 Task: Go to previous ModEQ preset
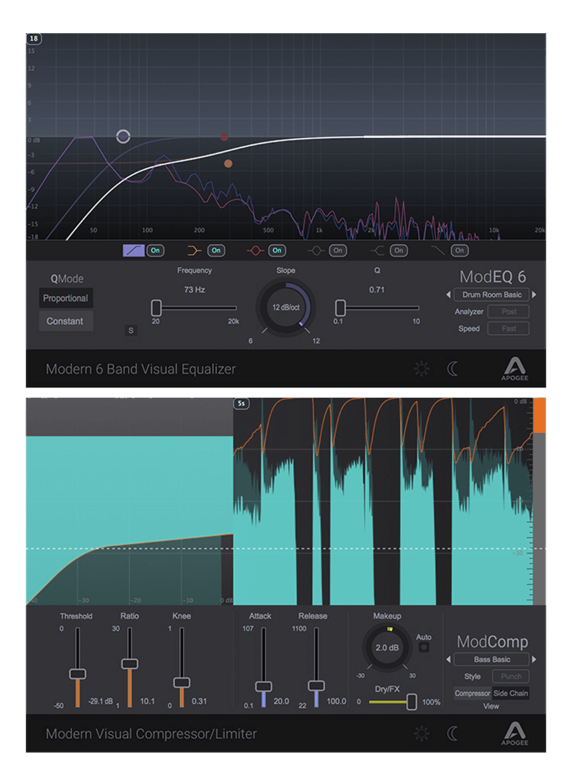[x=448, y=295]
